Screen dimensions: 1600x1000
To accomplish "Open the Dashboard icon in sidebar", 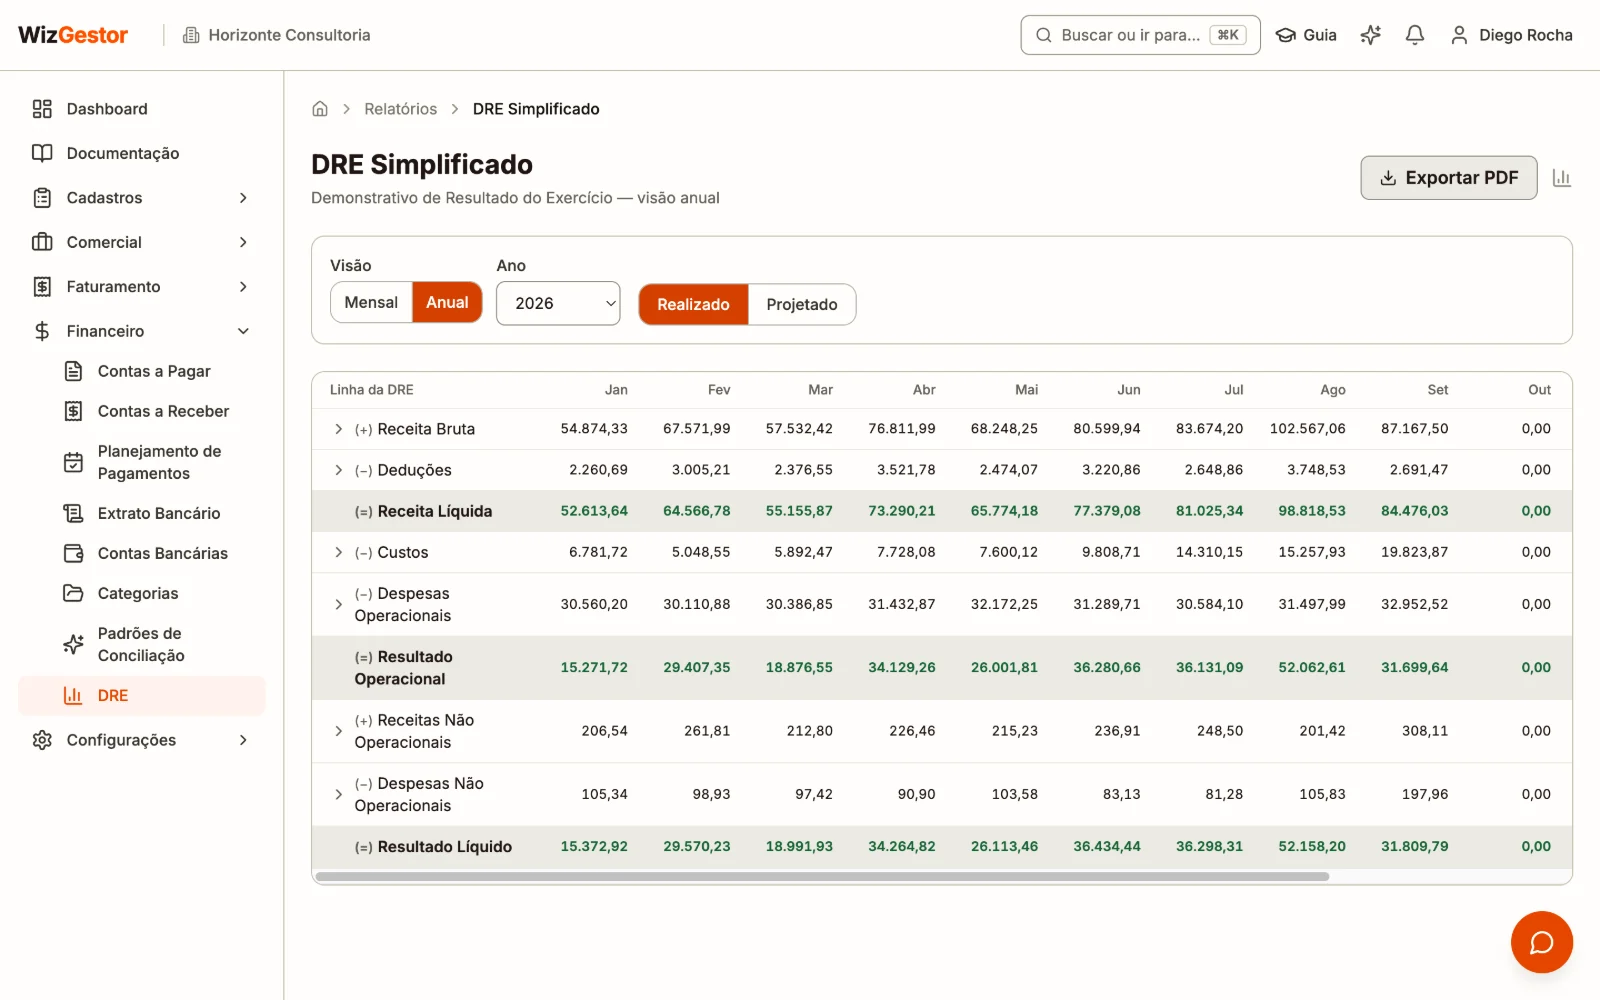I will tap(42, 109).
